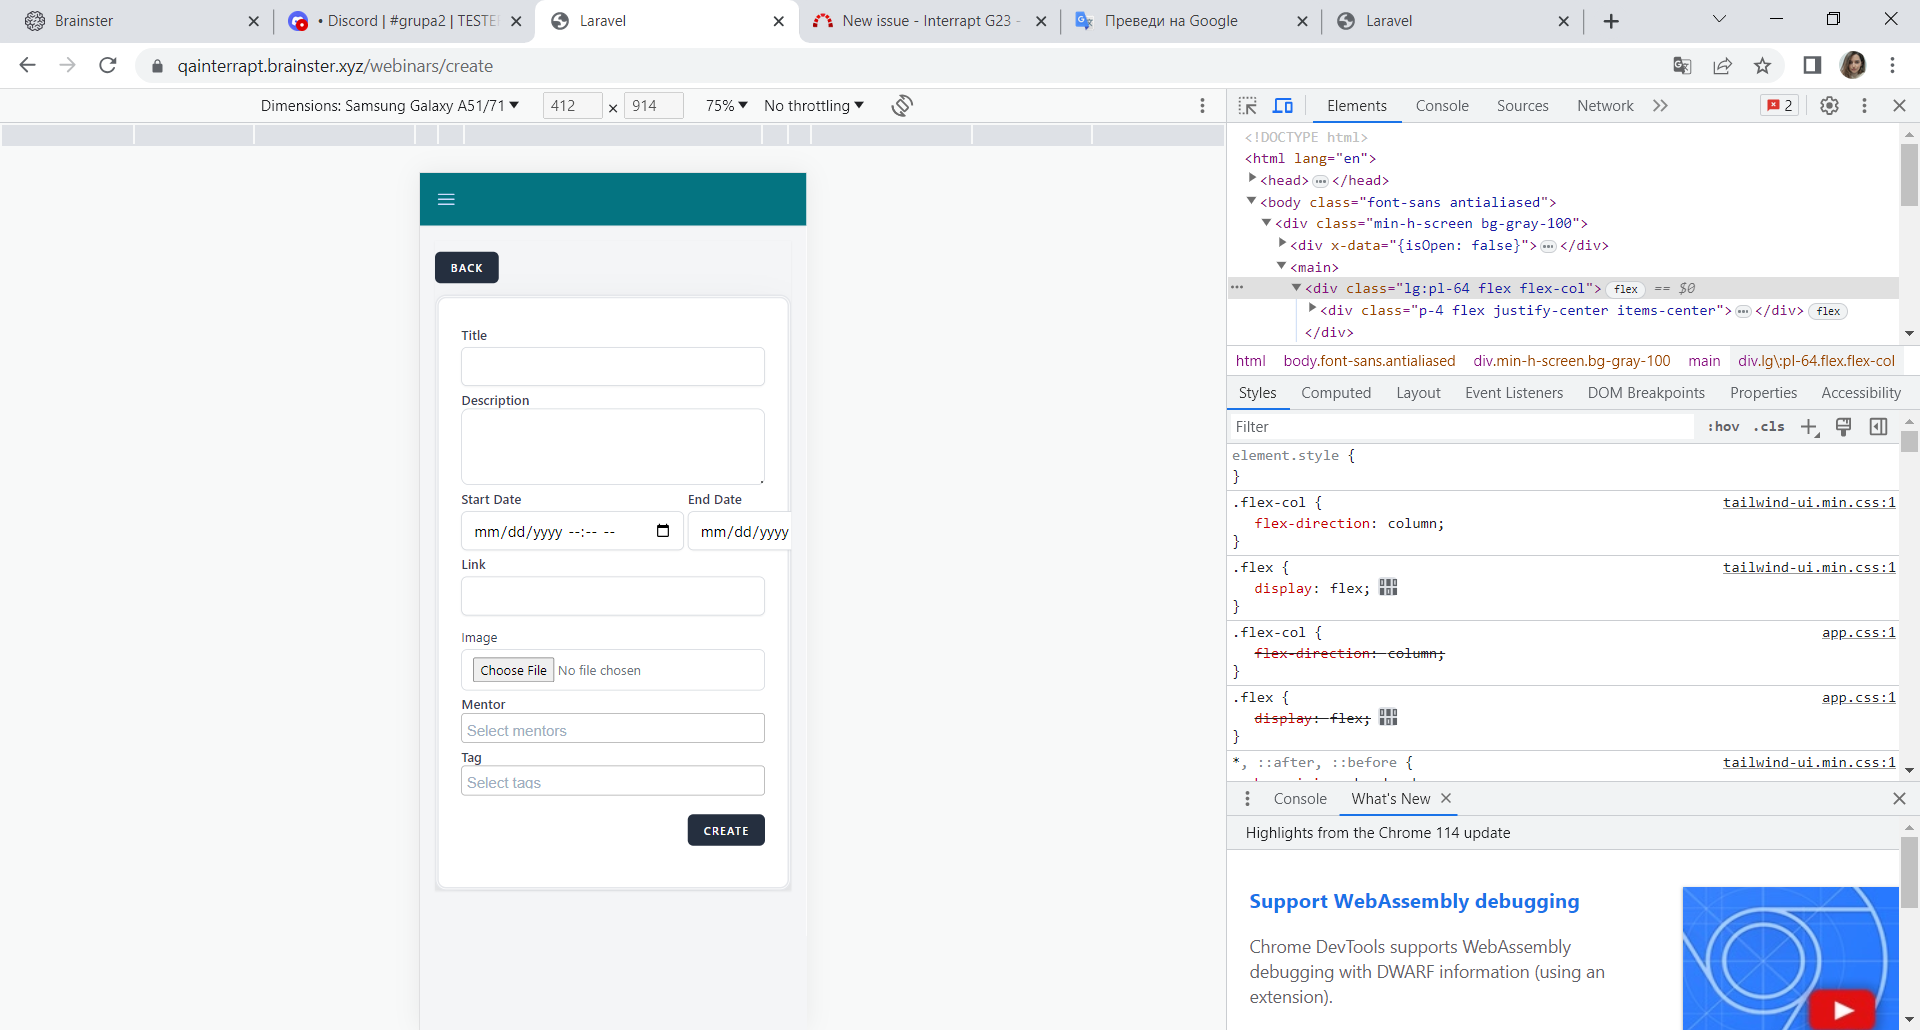
Task: Open the Dimensions device dropdown
Action: (x=389, y=106)
